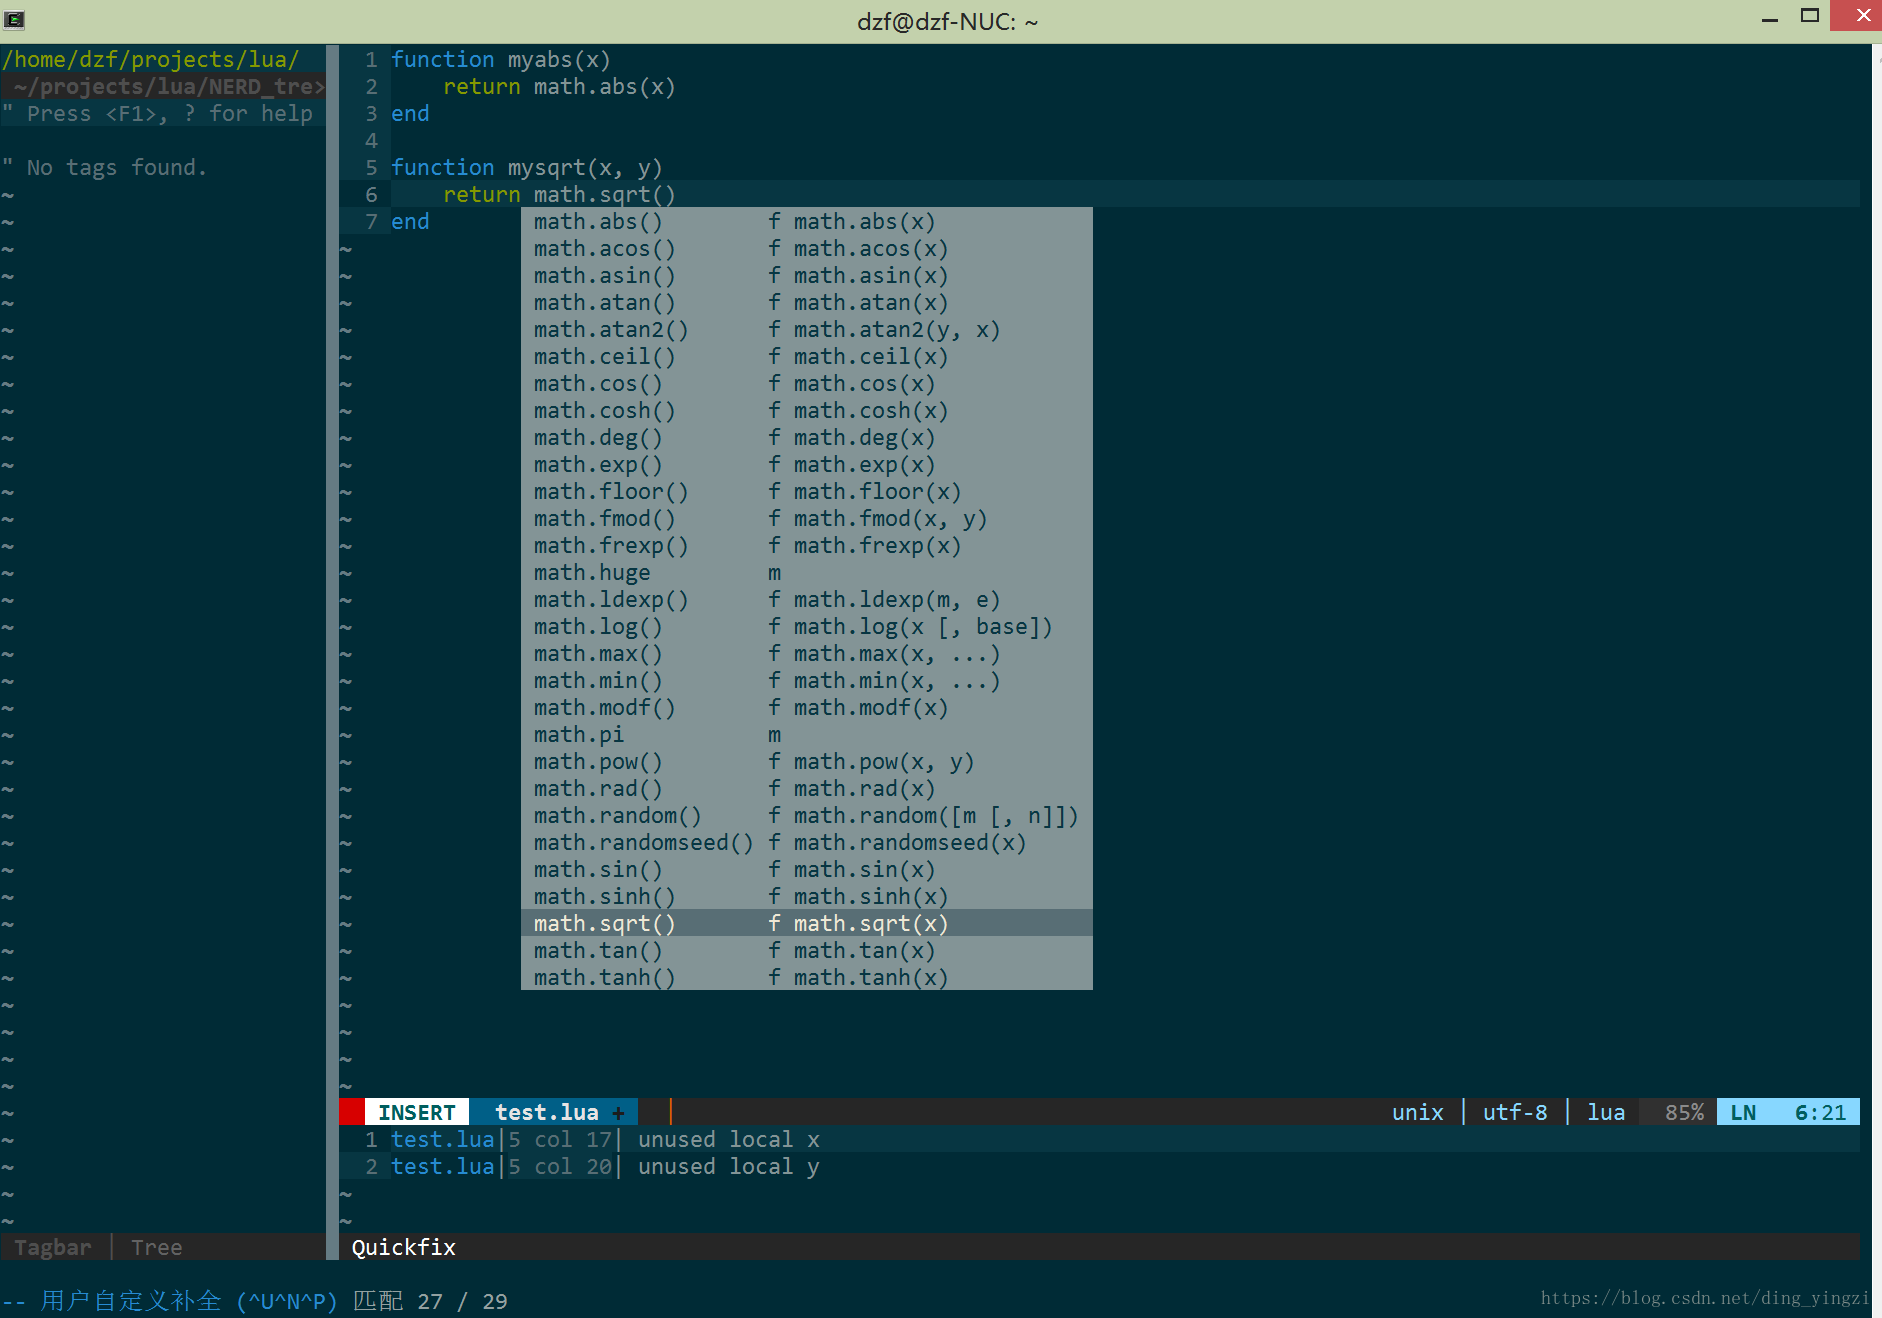Select math.cos() completion item
This screenshot has height=1318, width=1882.
pyautogui.click(x=807, y=384)
